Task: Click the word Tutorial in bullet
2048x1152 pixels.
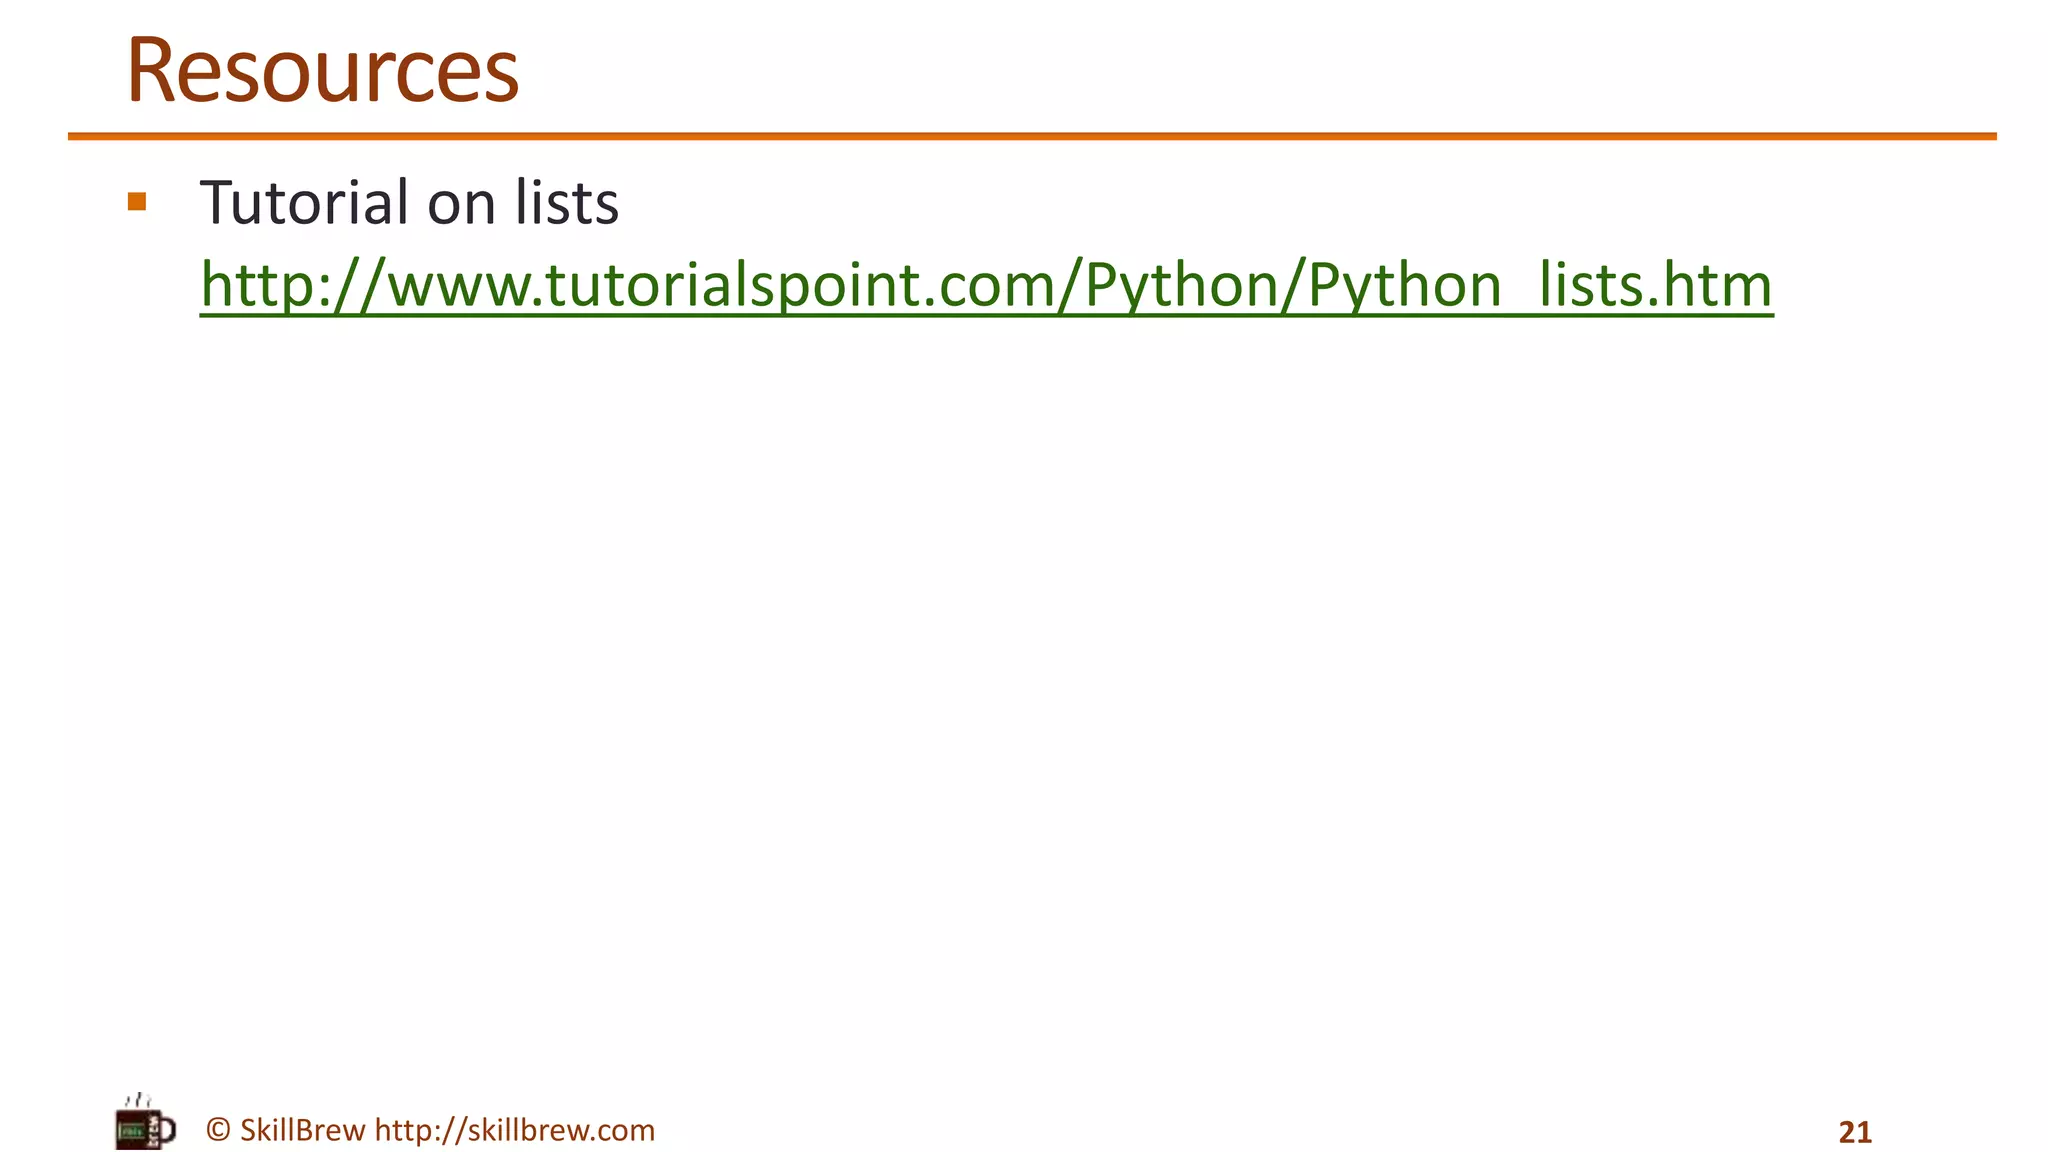Action: click(x=304, y=202)
